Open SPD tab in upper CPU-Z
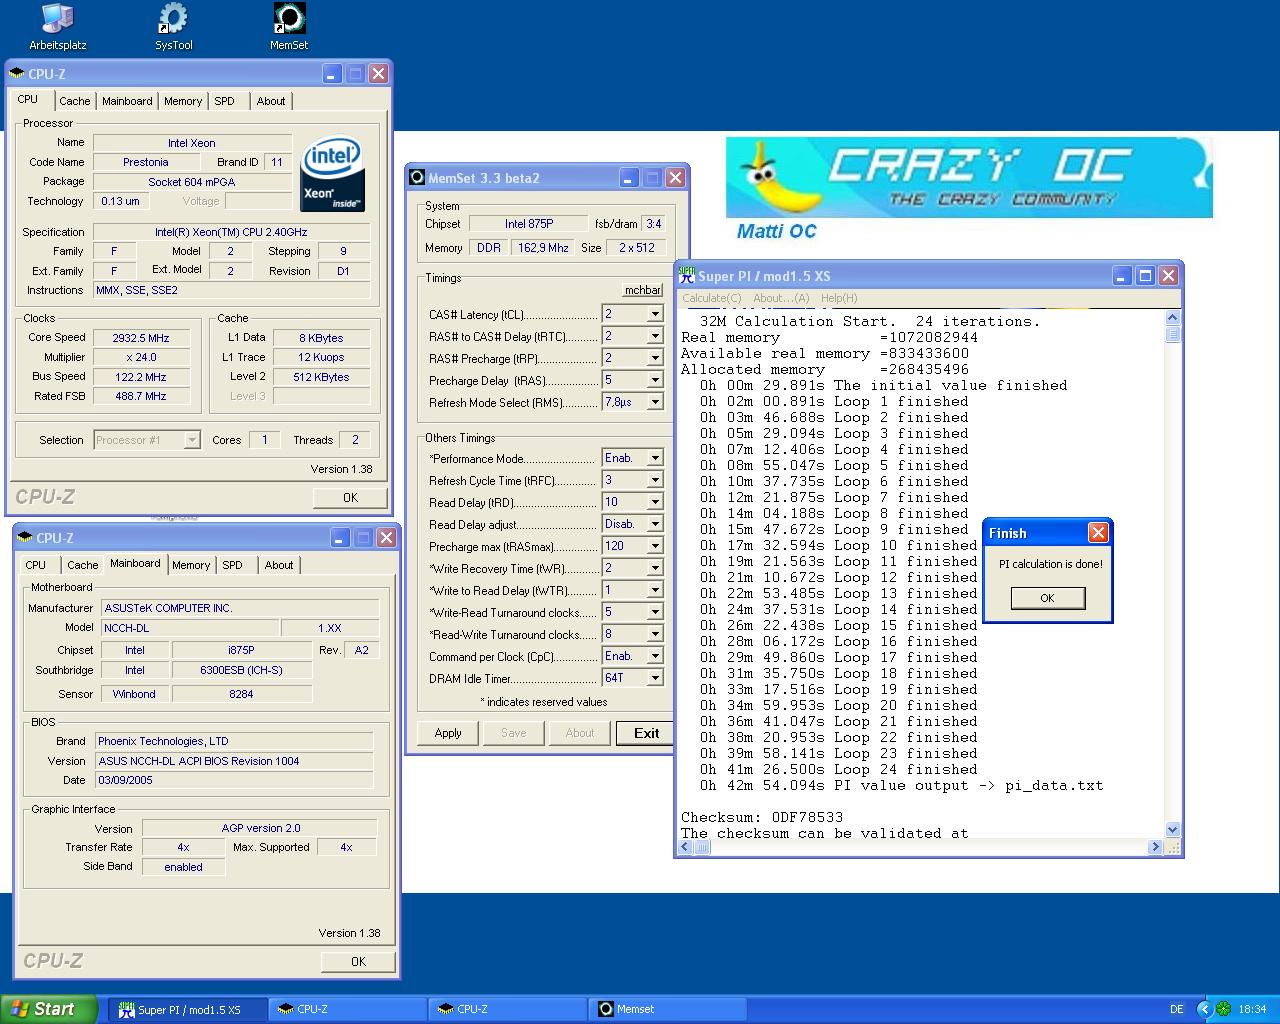 click(x=225, y=101)
